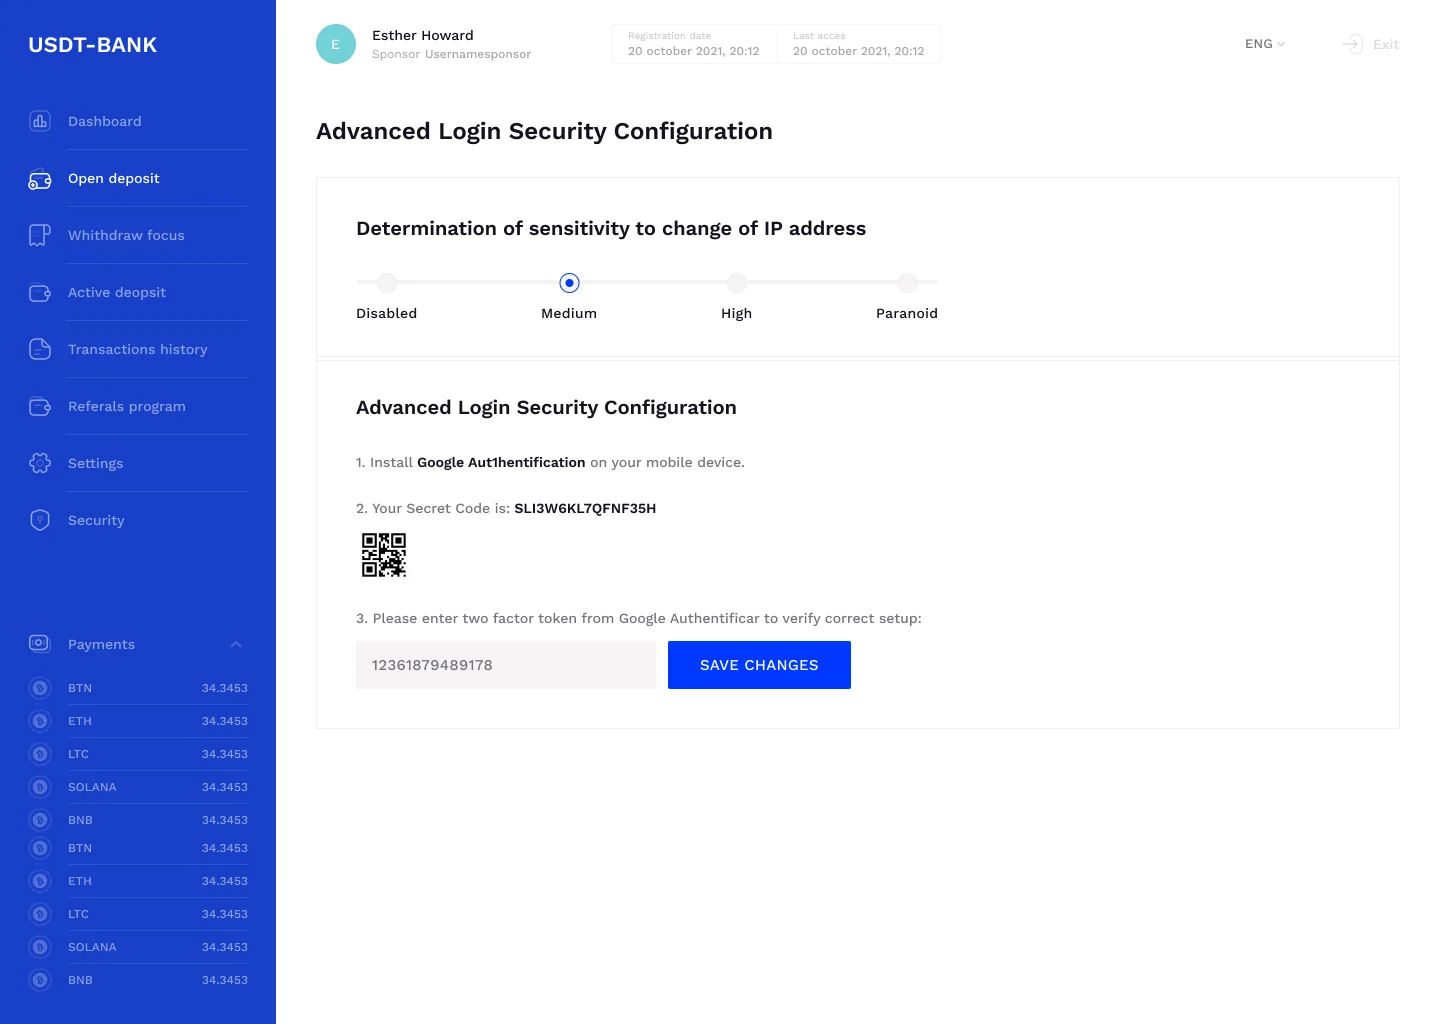This screenshot has height=1024, width=1440.
Task: Click the Open deposit wallet icon
Action: (x=40, y=178)
